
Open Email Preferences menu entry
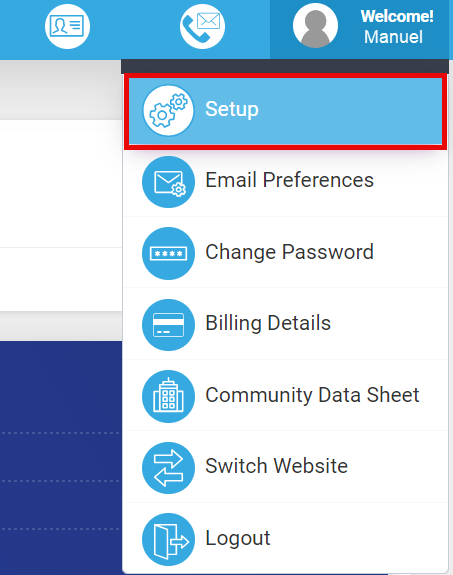tap(285, 182)
